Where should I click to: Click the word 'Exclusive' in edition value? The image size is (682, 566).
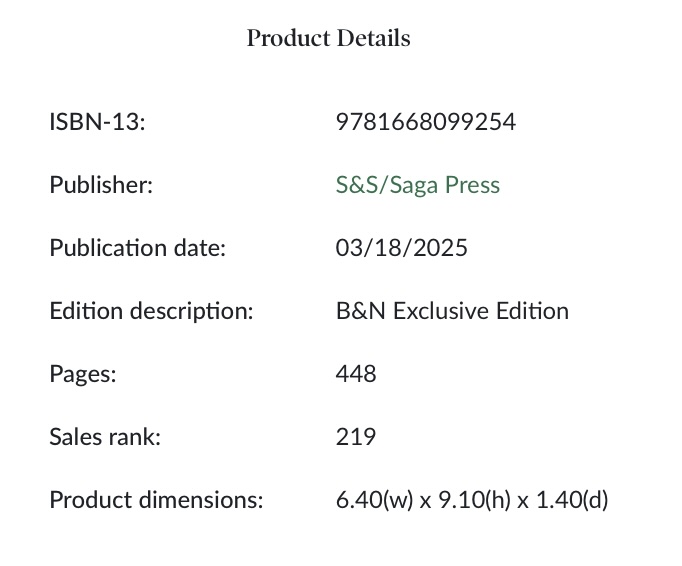click(x=439, y=311)
